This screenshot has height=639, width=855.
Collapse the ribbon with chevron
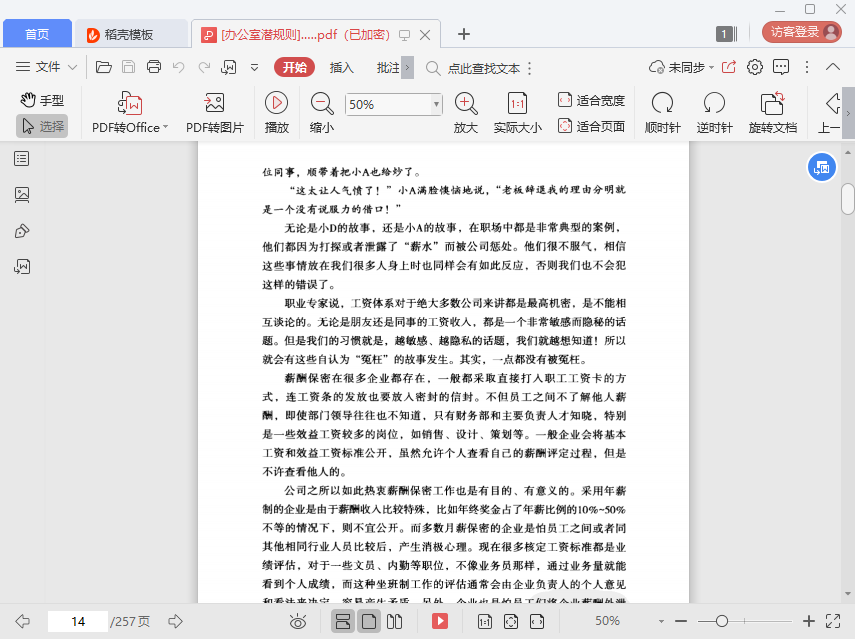coord(833,67)
